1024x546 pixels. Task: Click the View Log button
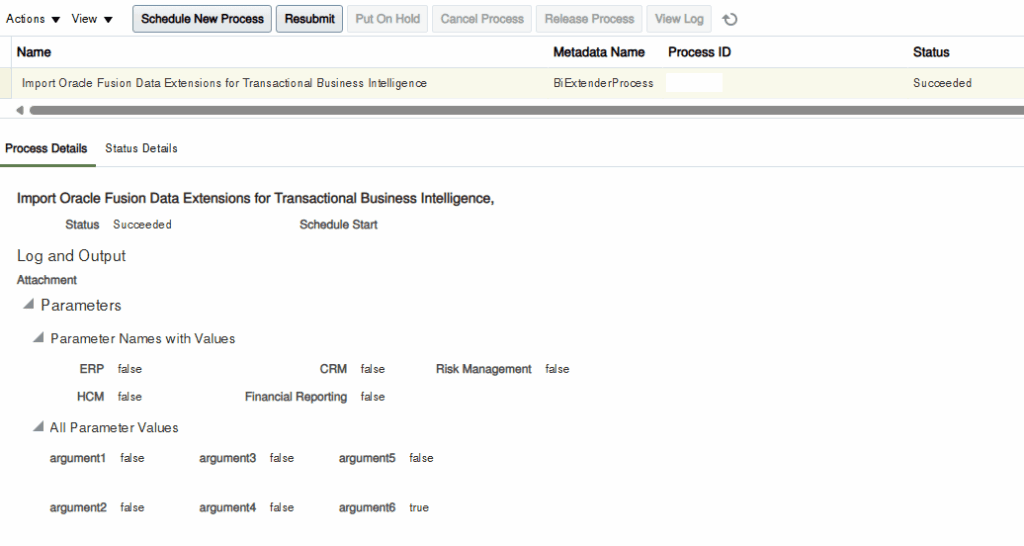679,19
